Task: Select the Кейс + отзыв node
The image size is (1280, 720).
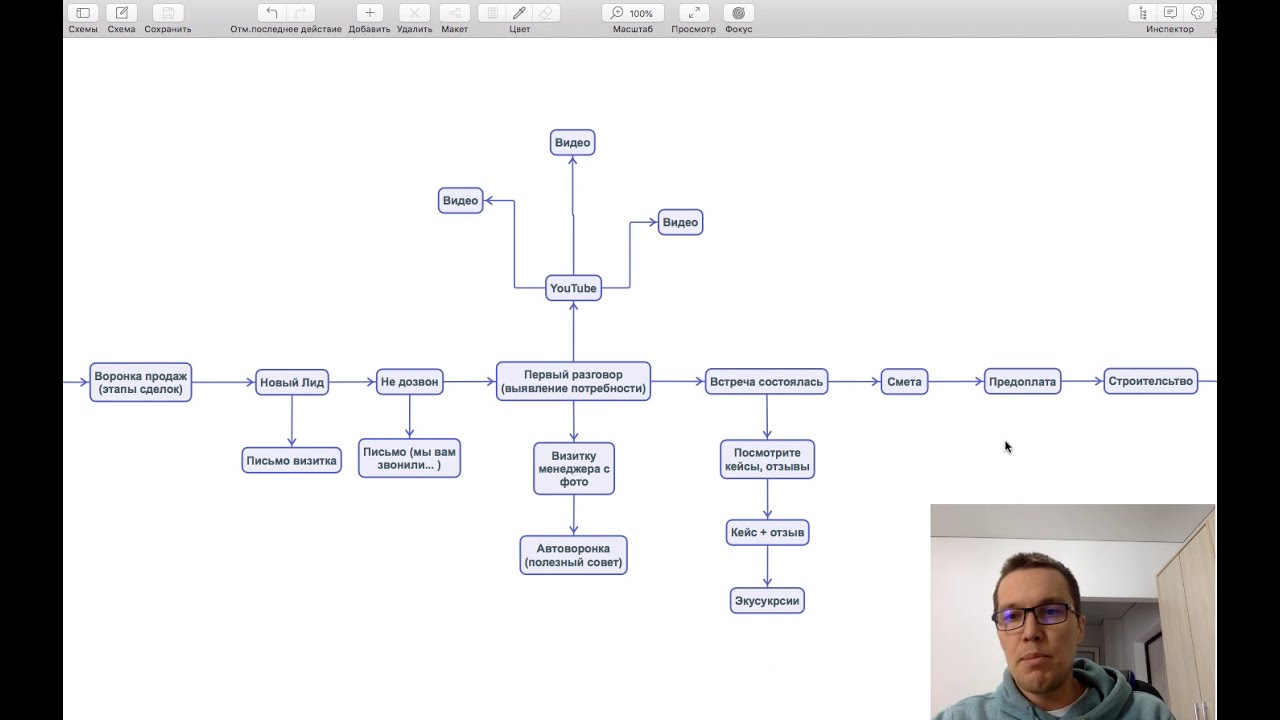Action: 767,532
